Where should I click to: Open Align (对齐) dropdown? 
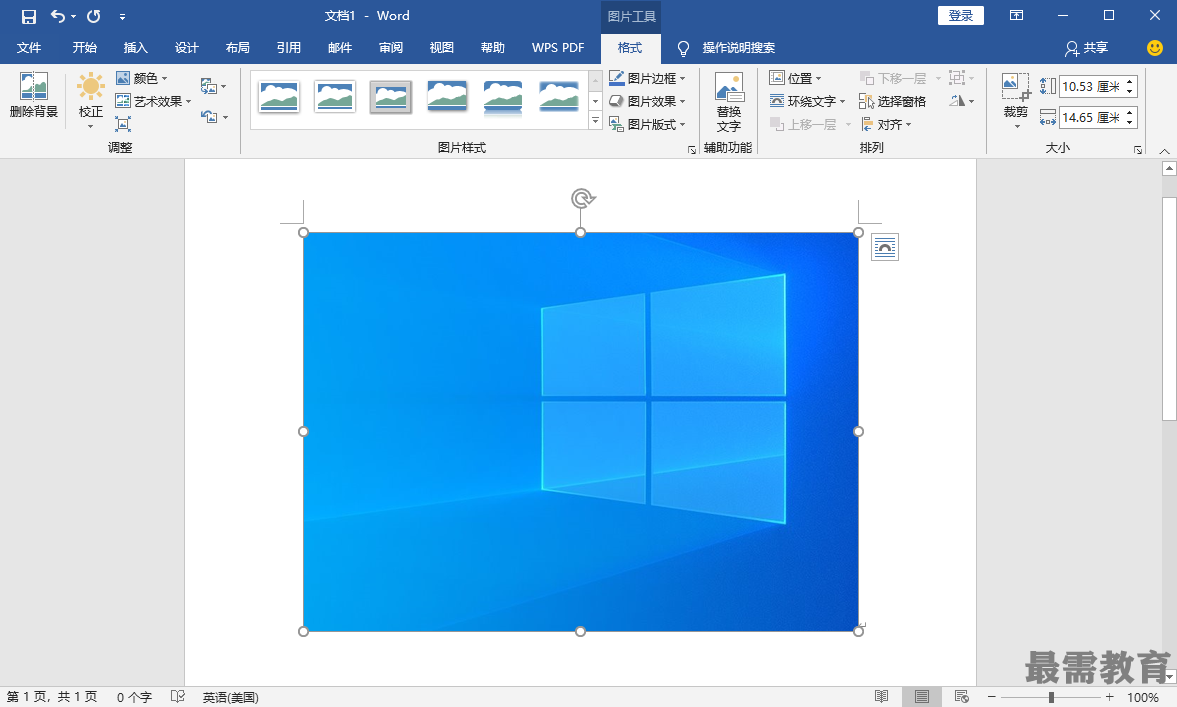pos(886,125)
